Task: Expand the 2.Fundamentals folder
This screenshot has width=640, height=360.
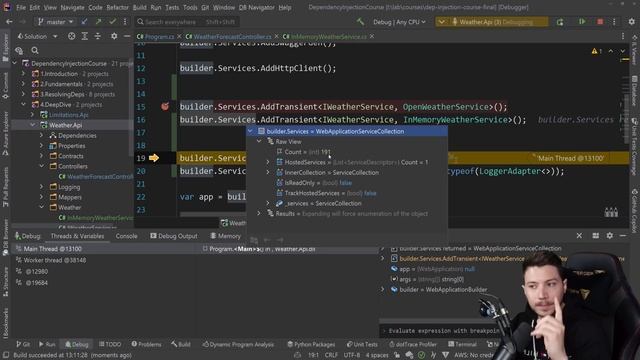Action: [x=23, y=84]
